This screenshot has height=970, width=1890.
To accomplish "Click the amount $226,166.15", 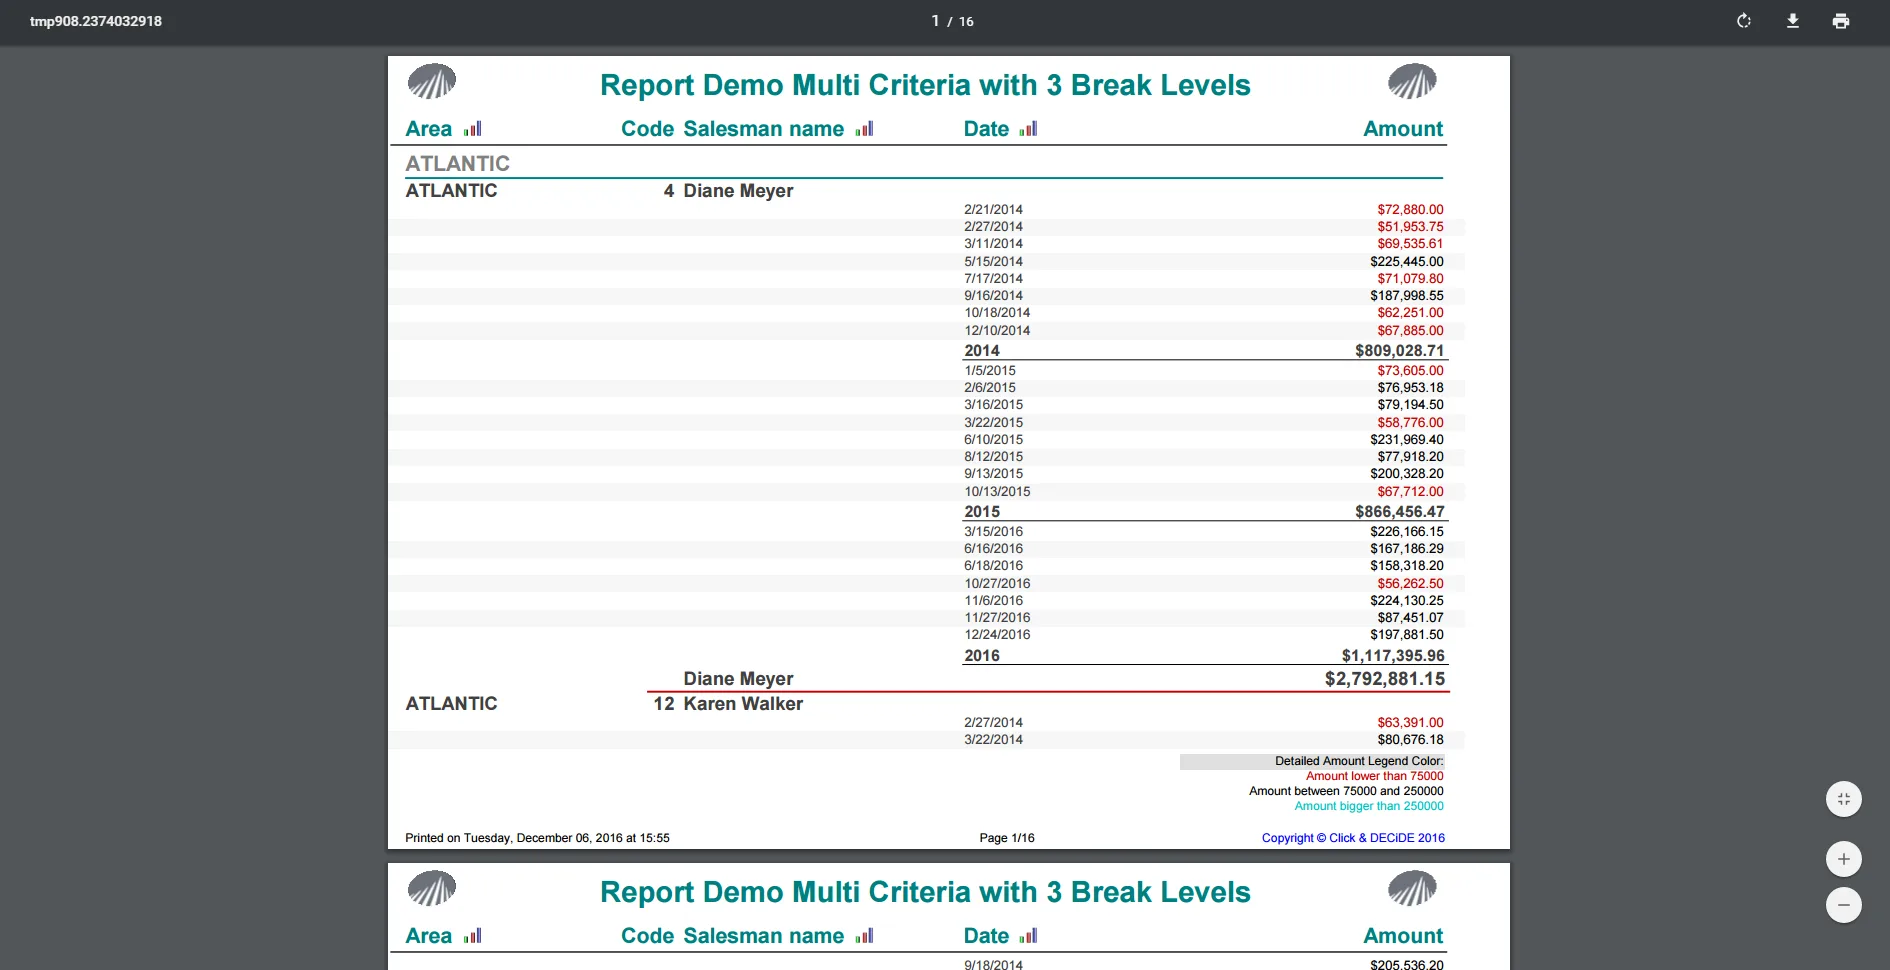I will [x=1407, y=532].
